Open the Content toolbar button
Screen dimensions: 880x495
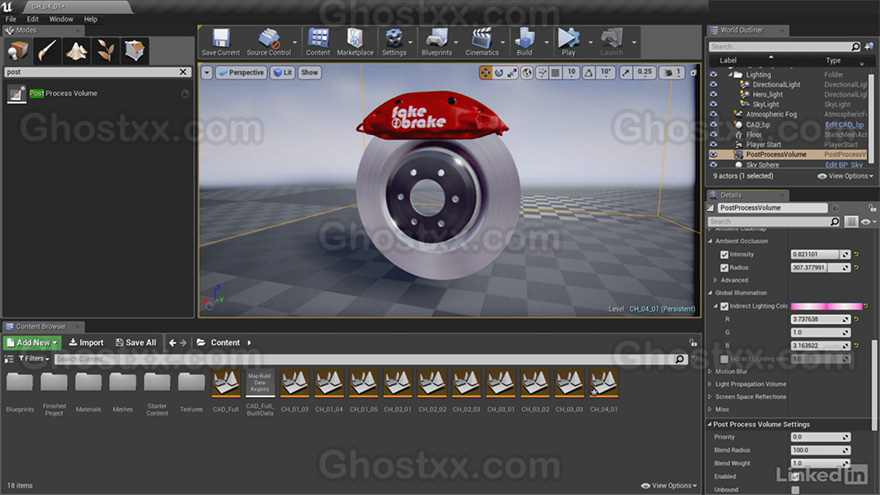[318, 42]
